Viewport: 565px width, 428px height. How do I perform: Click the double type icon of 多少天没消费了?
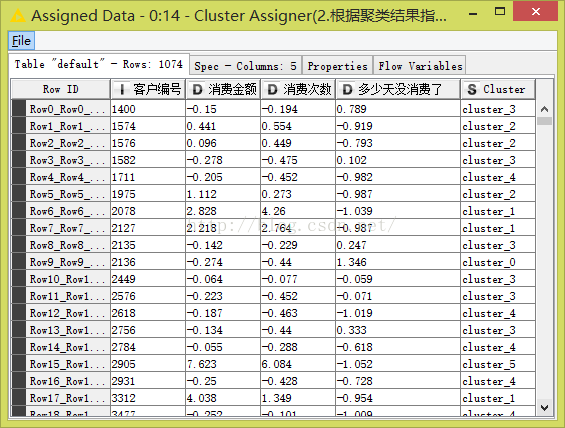pyautogui.click(x=347, y=89)
